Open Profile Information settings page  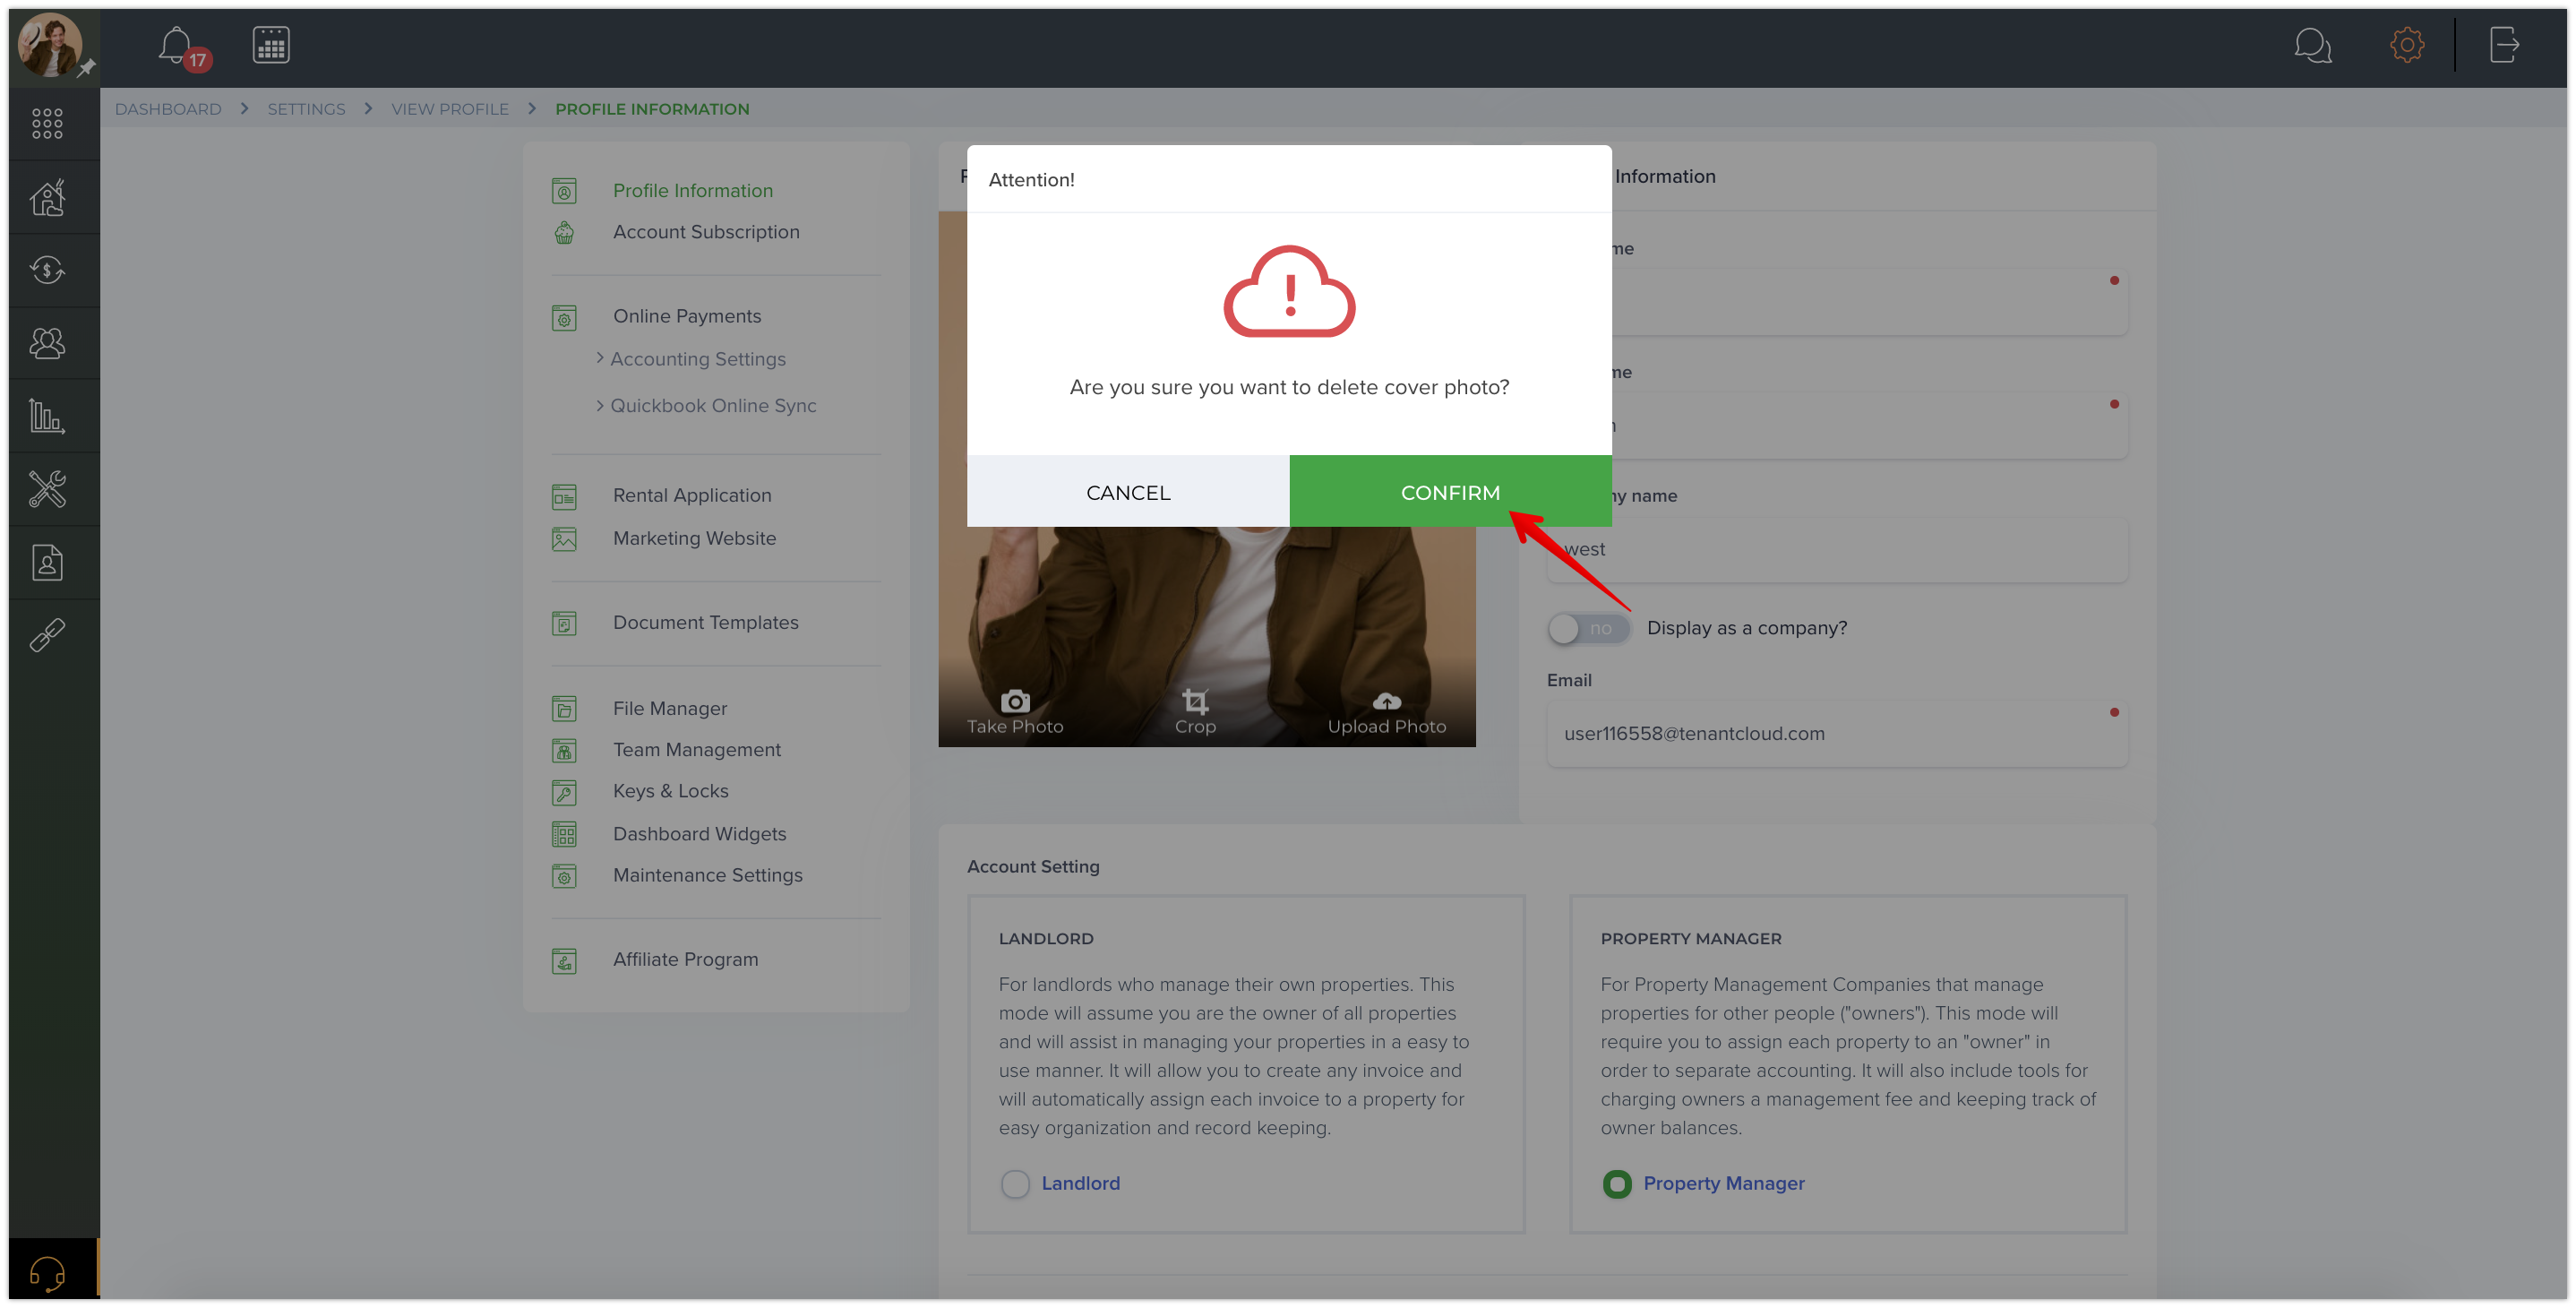click(693, 191)
